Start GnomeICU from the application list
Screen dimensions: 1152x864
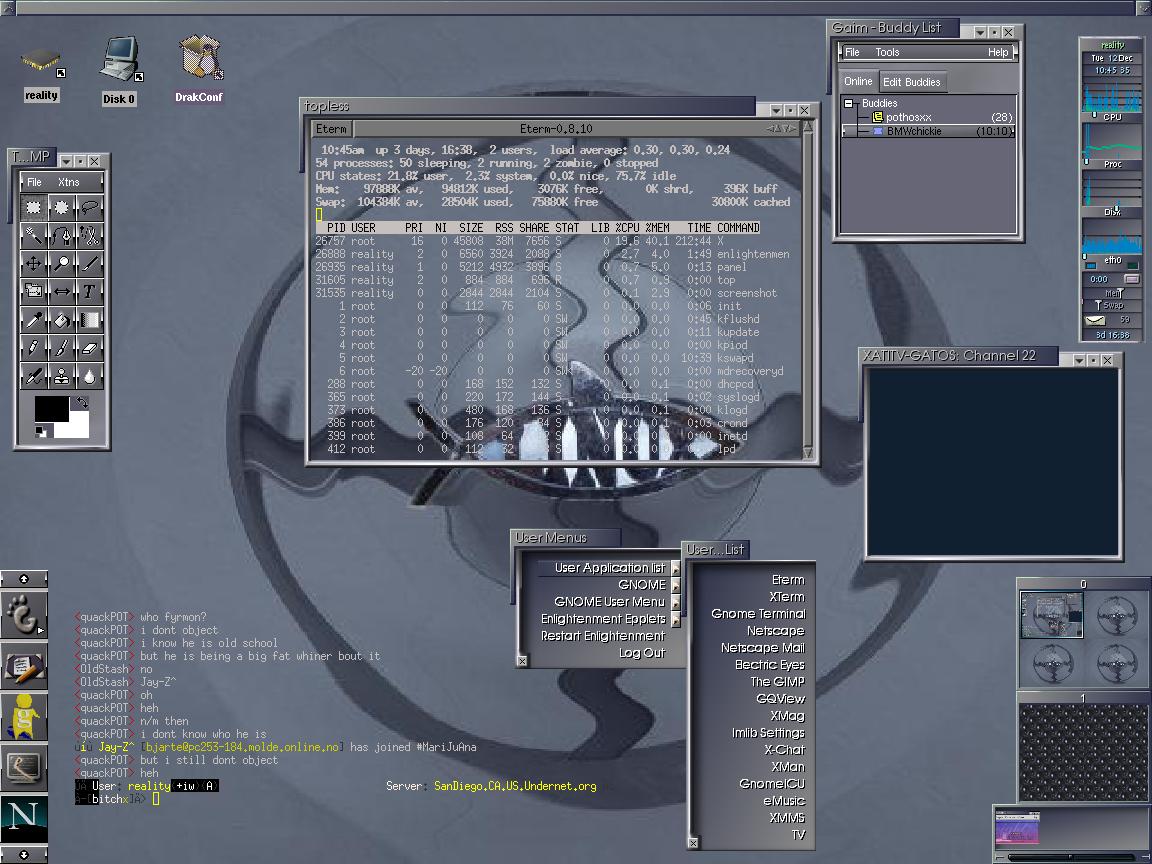[771, 784]
